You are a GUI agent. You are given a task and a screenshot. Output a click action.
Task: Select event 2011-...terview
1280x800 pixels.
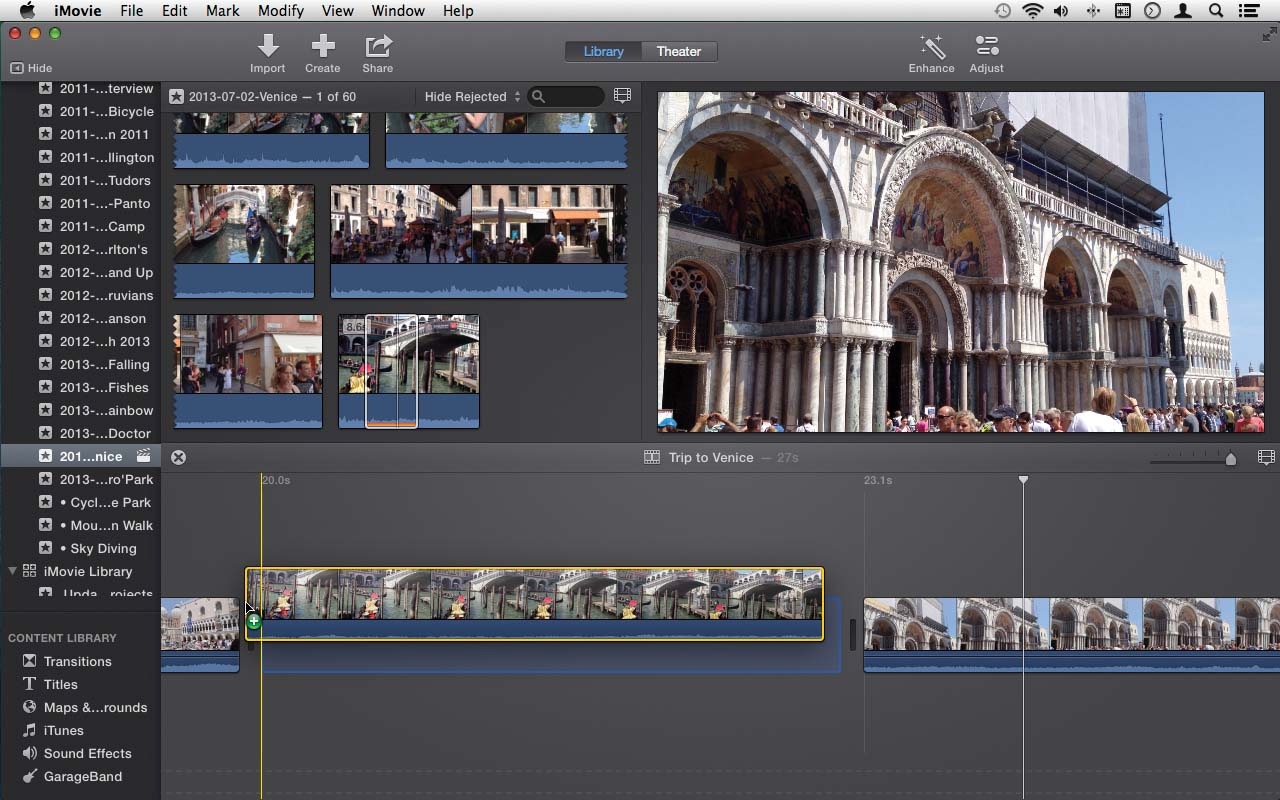pos(106,88)
